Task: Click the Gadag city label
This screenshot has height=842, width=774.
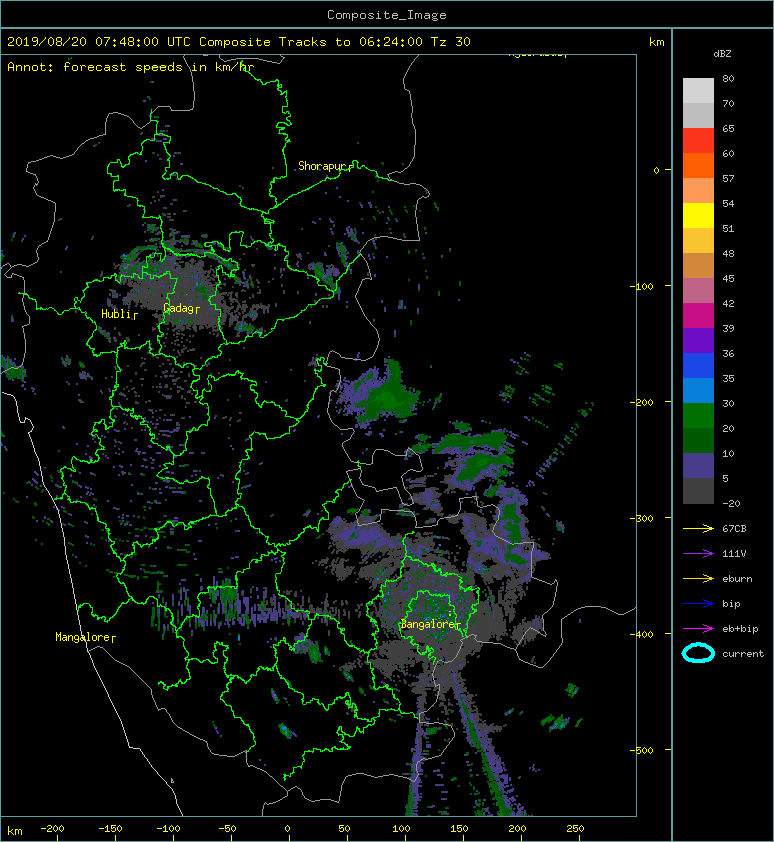Action: pyautogui.click(x=179, y=308)
